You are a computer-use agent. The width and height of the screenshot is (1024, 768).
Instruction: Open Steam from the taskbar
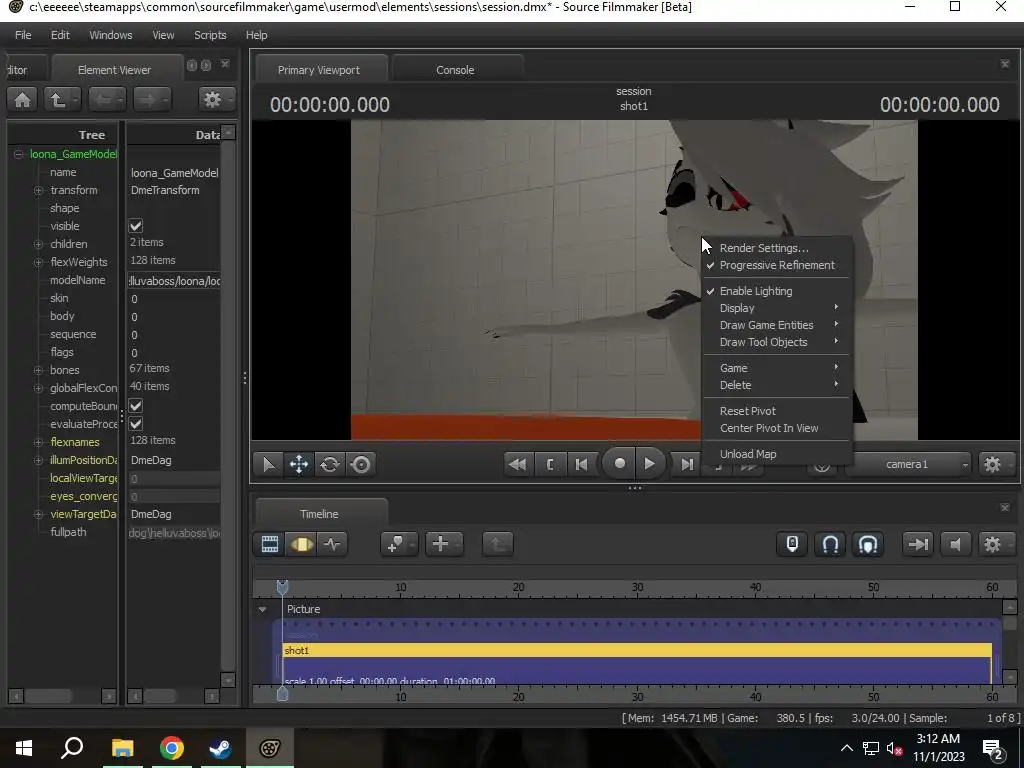[x=220, y=748]
